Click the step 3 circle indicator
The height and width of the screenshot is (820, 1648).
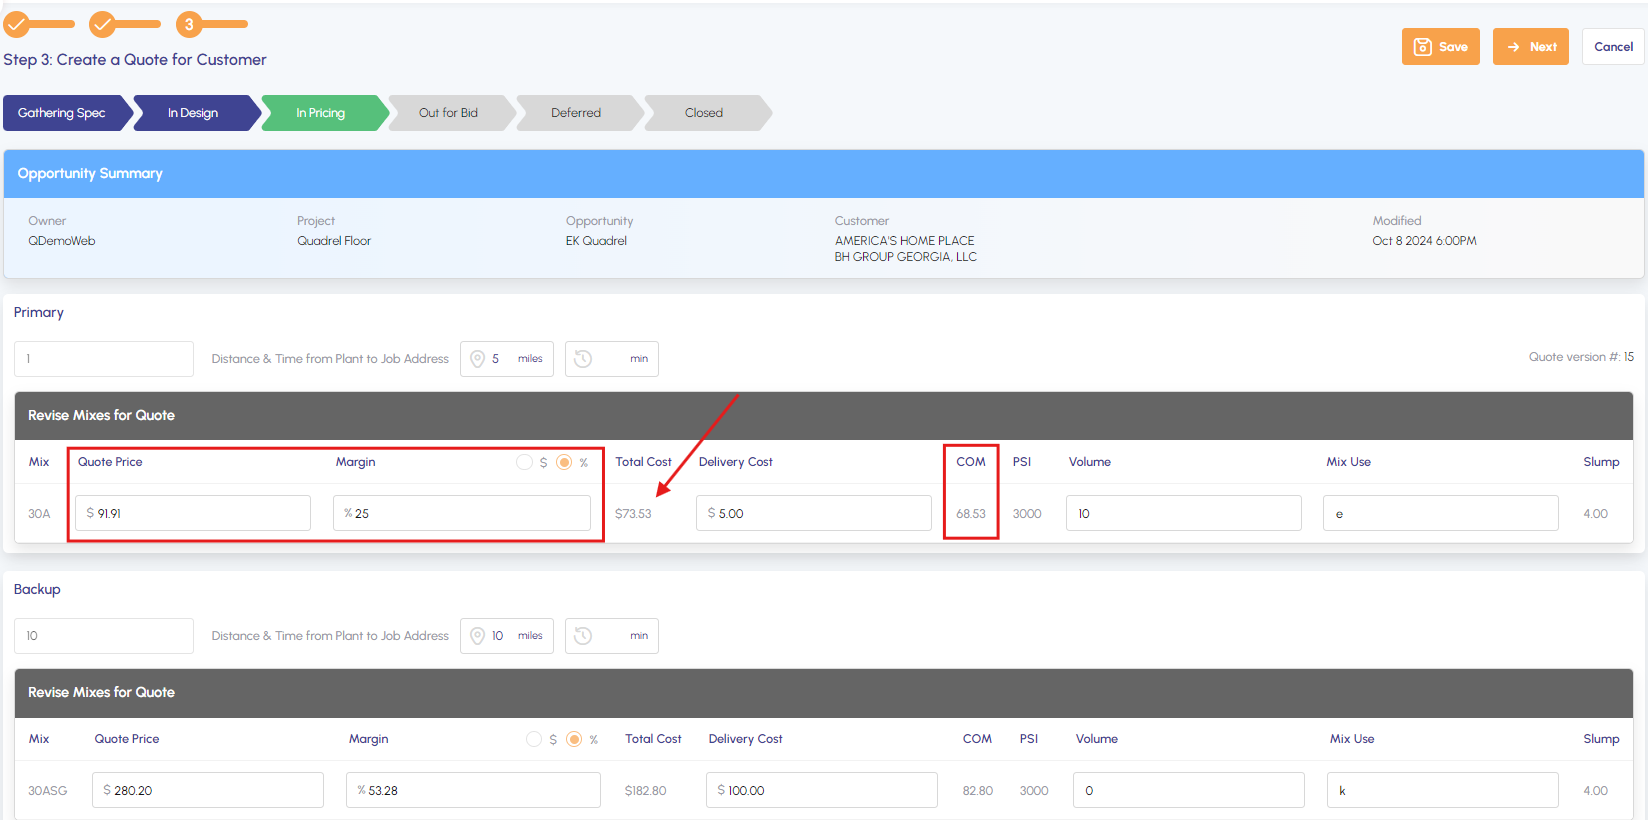pos(189,24)
